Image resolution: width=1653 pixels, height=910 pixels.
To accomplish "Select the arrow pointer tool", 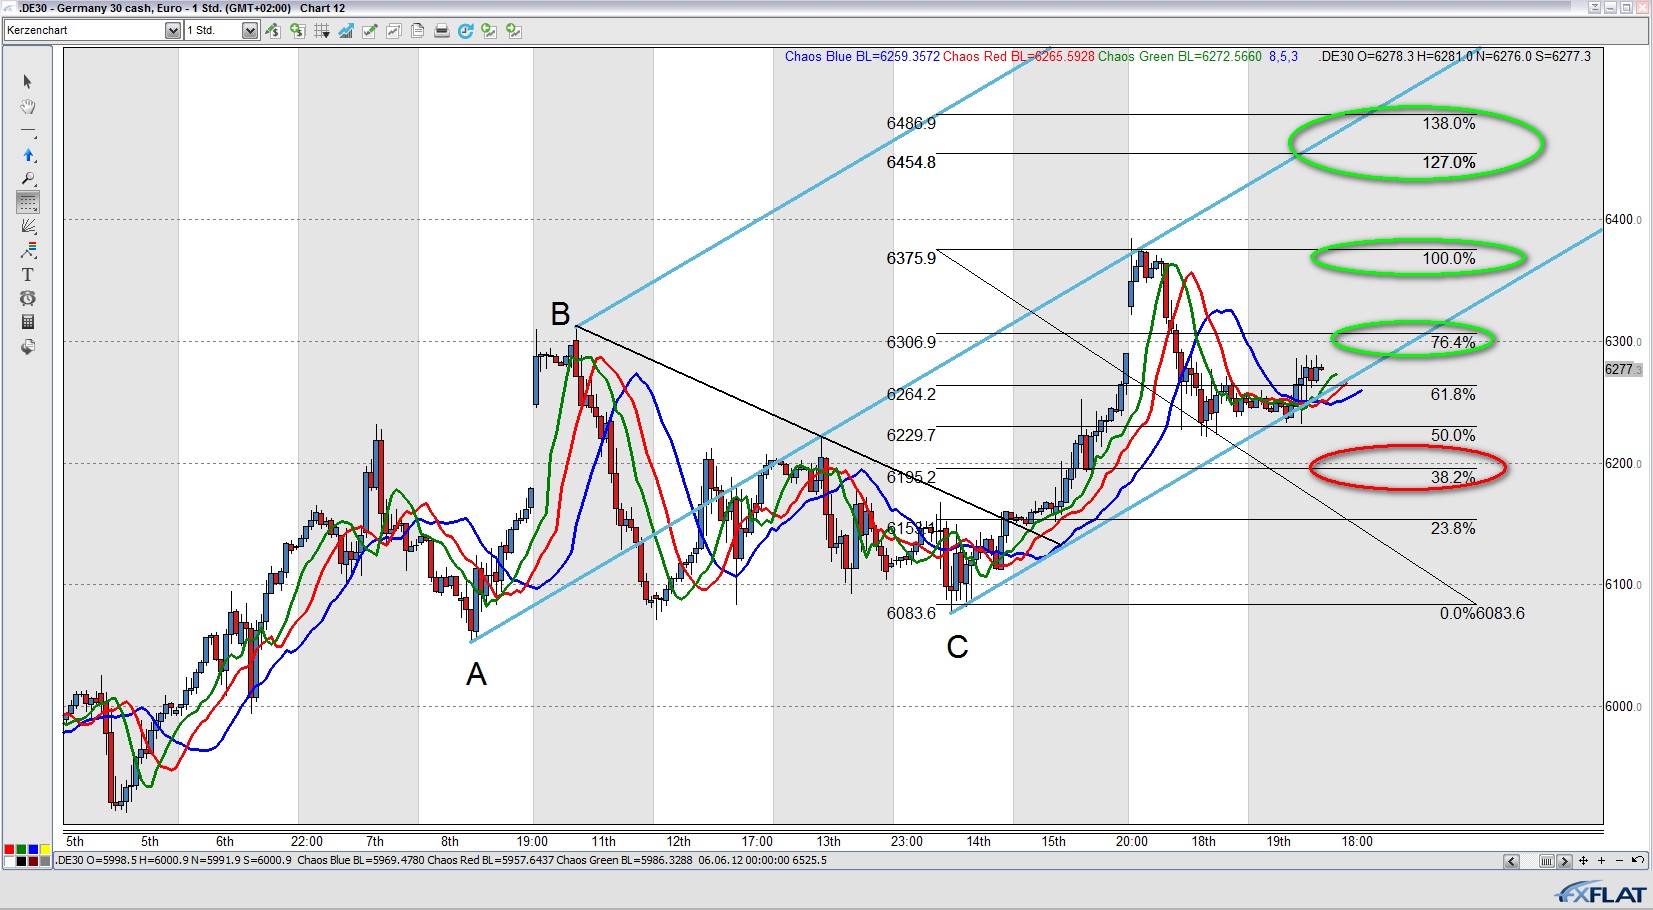I will pyautogui.click(x=28, y=82).
